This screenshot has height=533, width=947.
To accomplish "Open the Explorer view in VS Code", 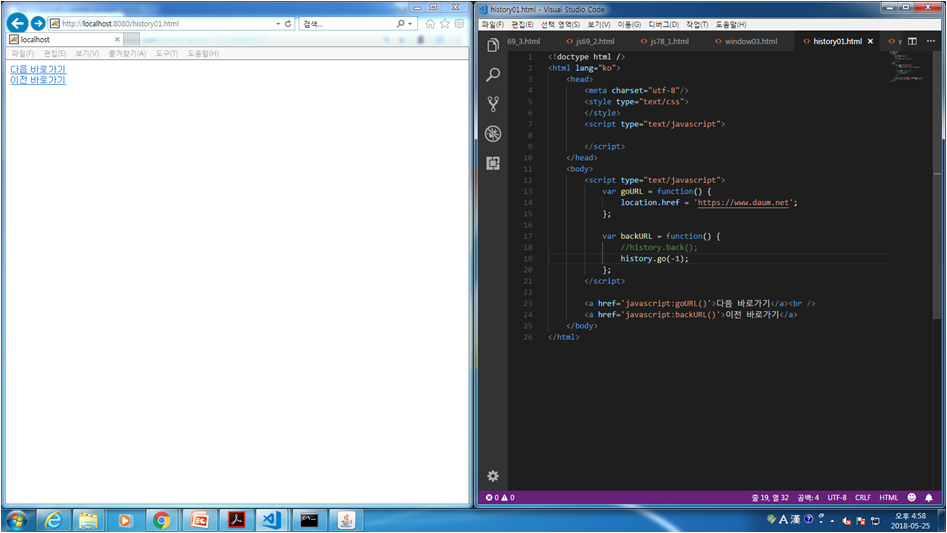I will tap(493, 45).
